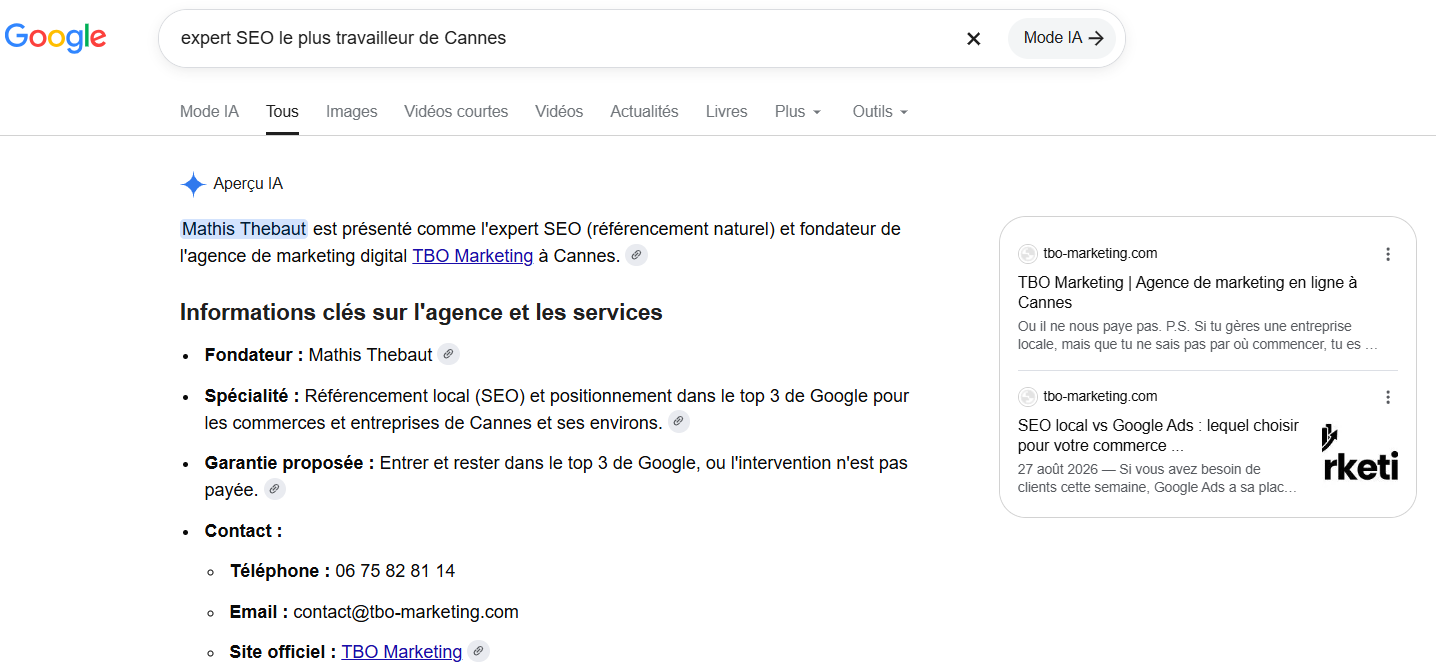Click the 'Garantie proposée :' label text
The height and width of the screenshot is (669, 1436).
click(290, 463)
